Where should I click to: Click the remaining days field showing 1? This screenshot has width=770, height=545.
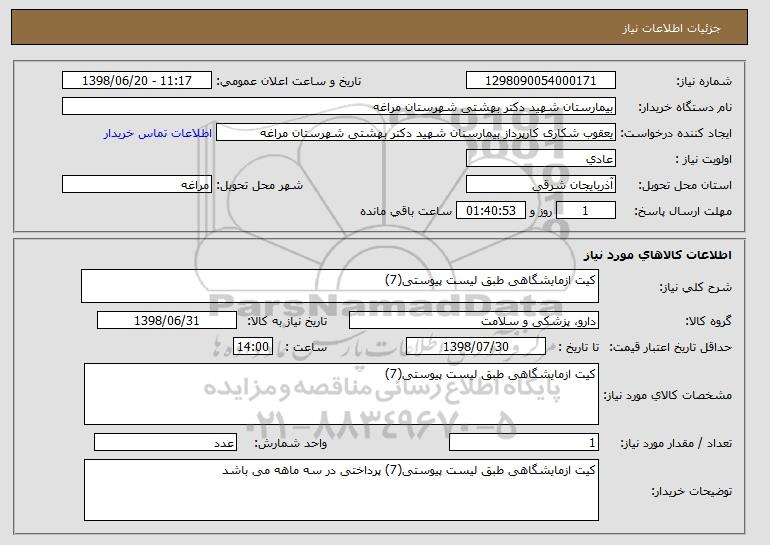[x=585, y=211]
